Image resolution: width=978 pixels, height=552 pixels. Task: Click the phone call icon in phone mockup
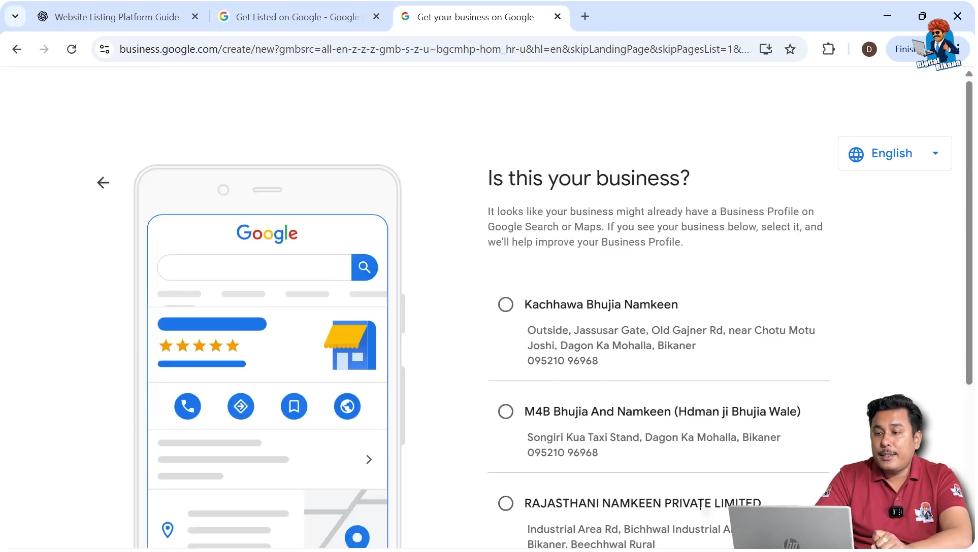(187, 407)
